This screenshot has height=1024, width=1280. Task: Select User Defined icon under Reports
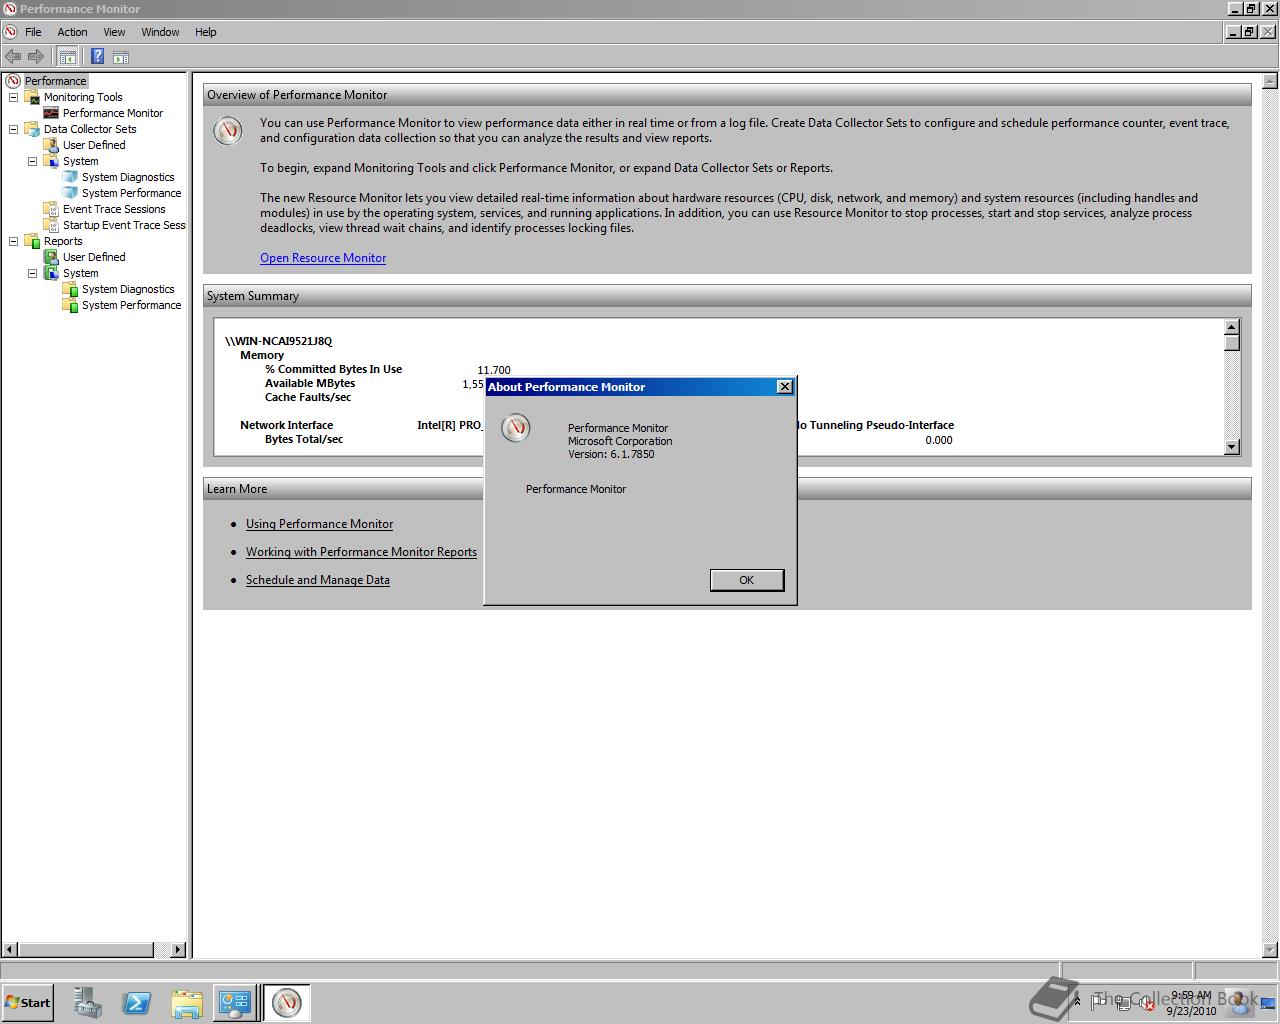click(51, 257)
